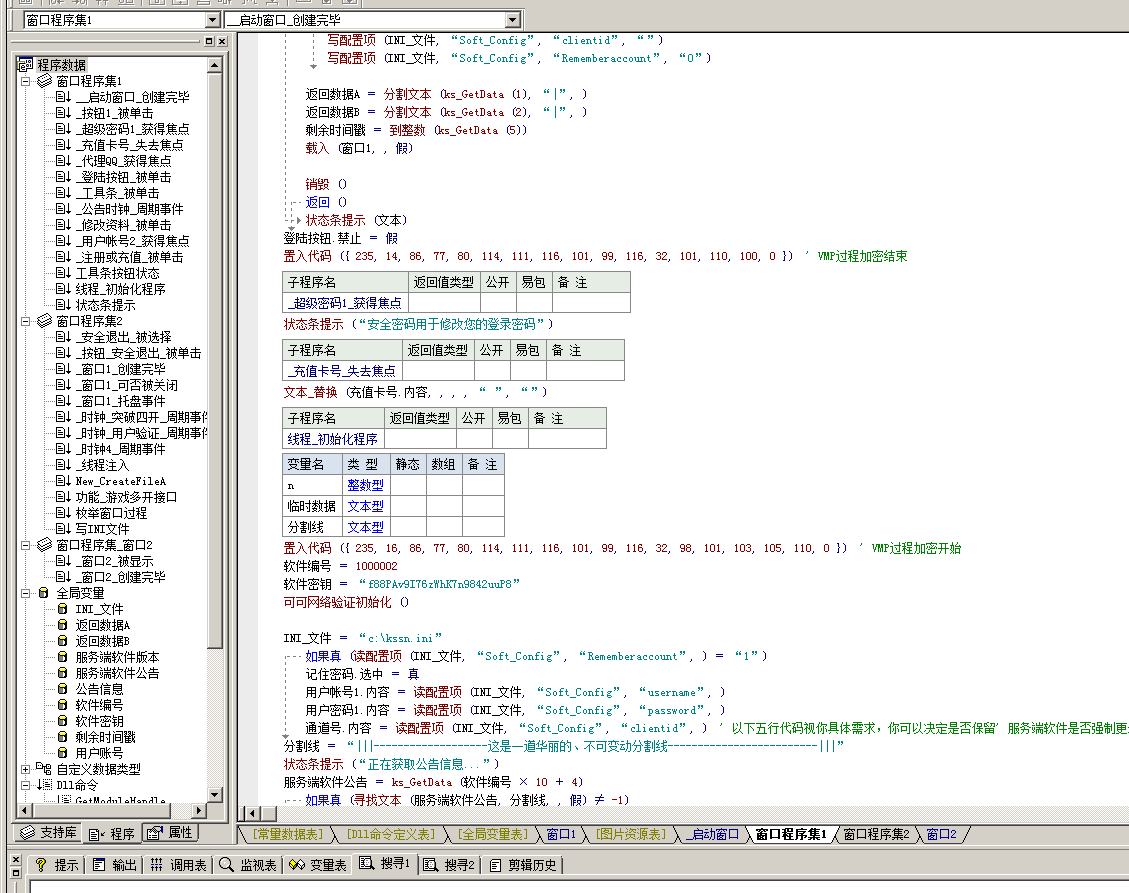Toggle 公开 cell for _充值卡号_失去焦点

(x=492, y=370)
